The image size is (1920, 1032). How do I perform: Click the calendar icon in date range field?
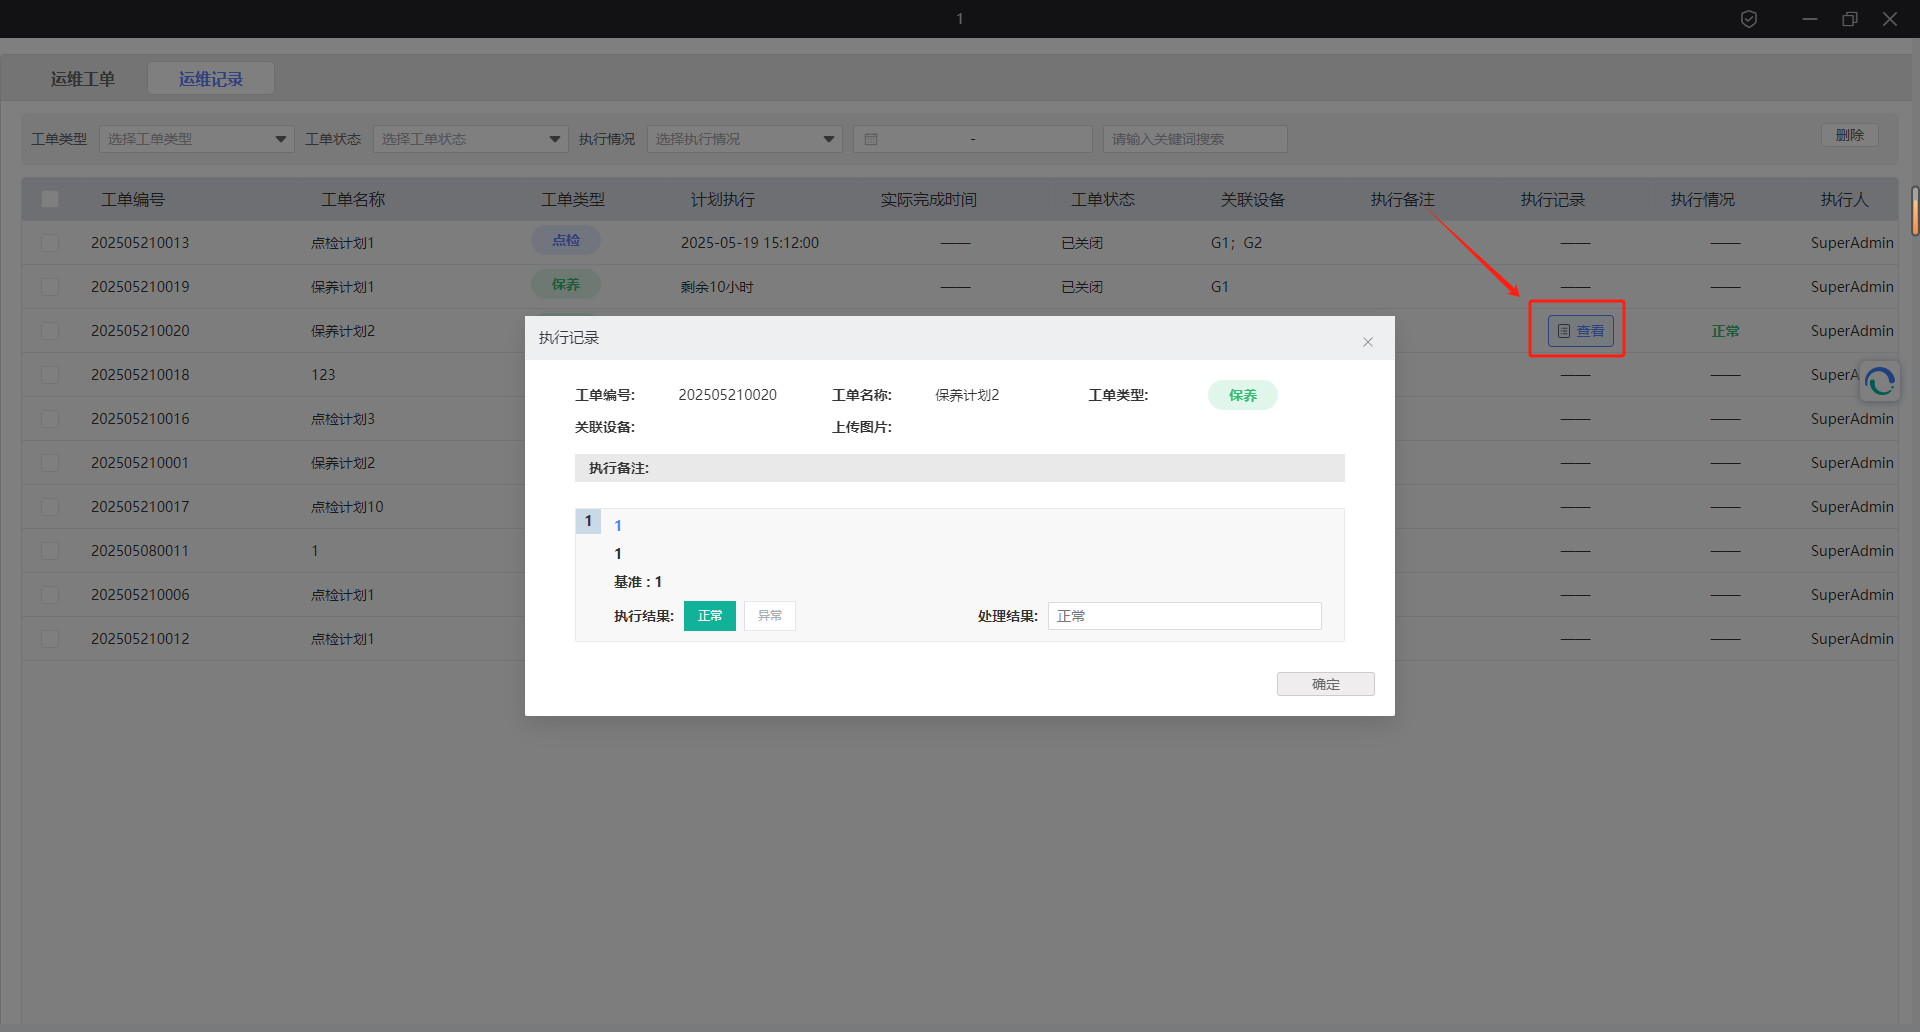tap(871, 139)
